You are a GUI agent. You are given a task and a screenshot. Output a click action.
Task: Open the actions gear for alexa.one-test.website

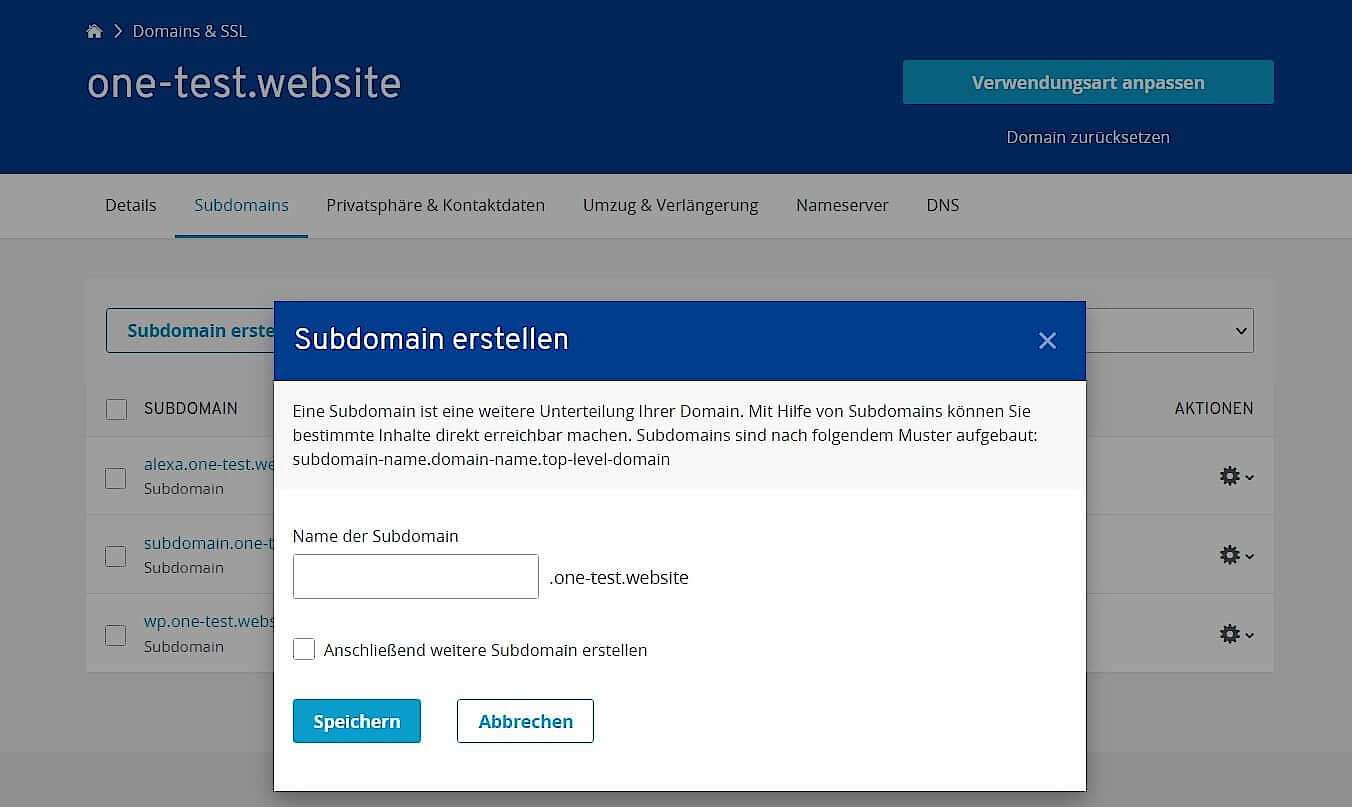pyautogui.click(x=1228, y=476)
